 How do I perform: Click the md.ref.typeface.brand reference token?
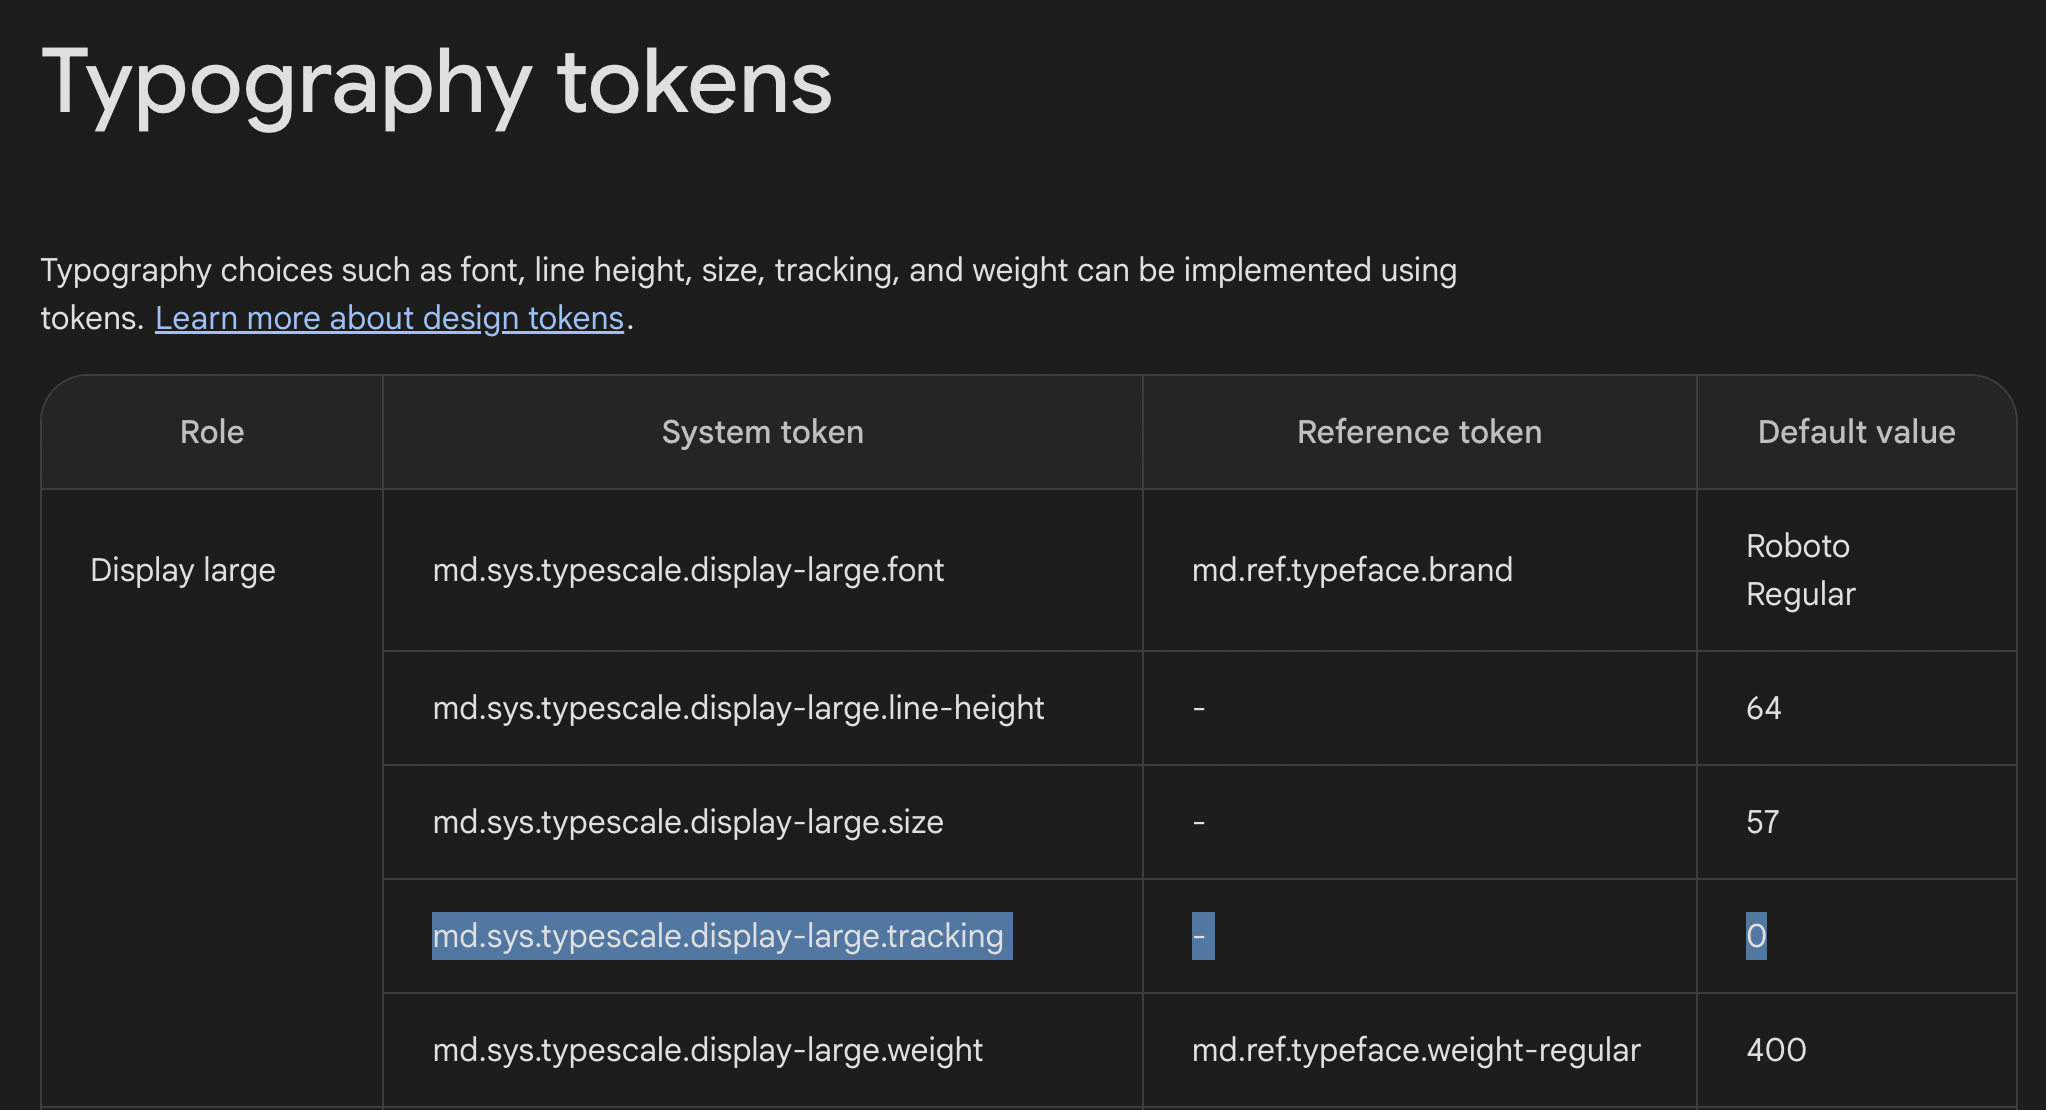pos(1353,570)
